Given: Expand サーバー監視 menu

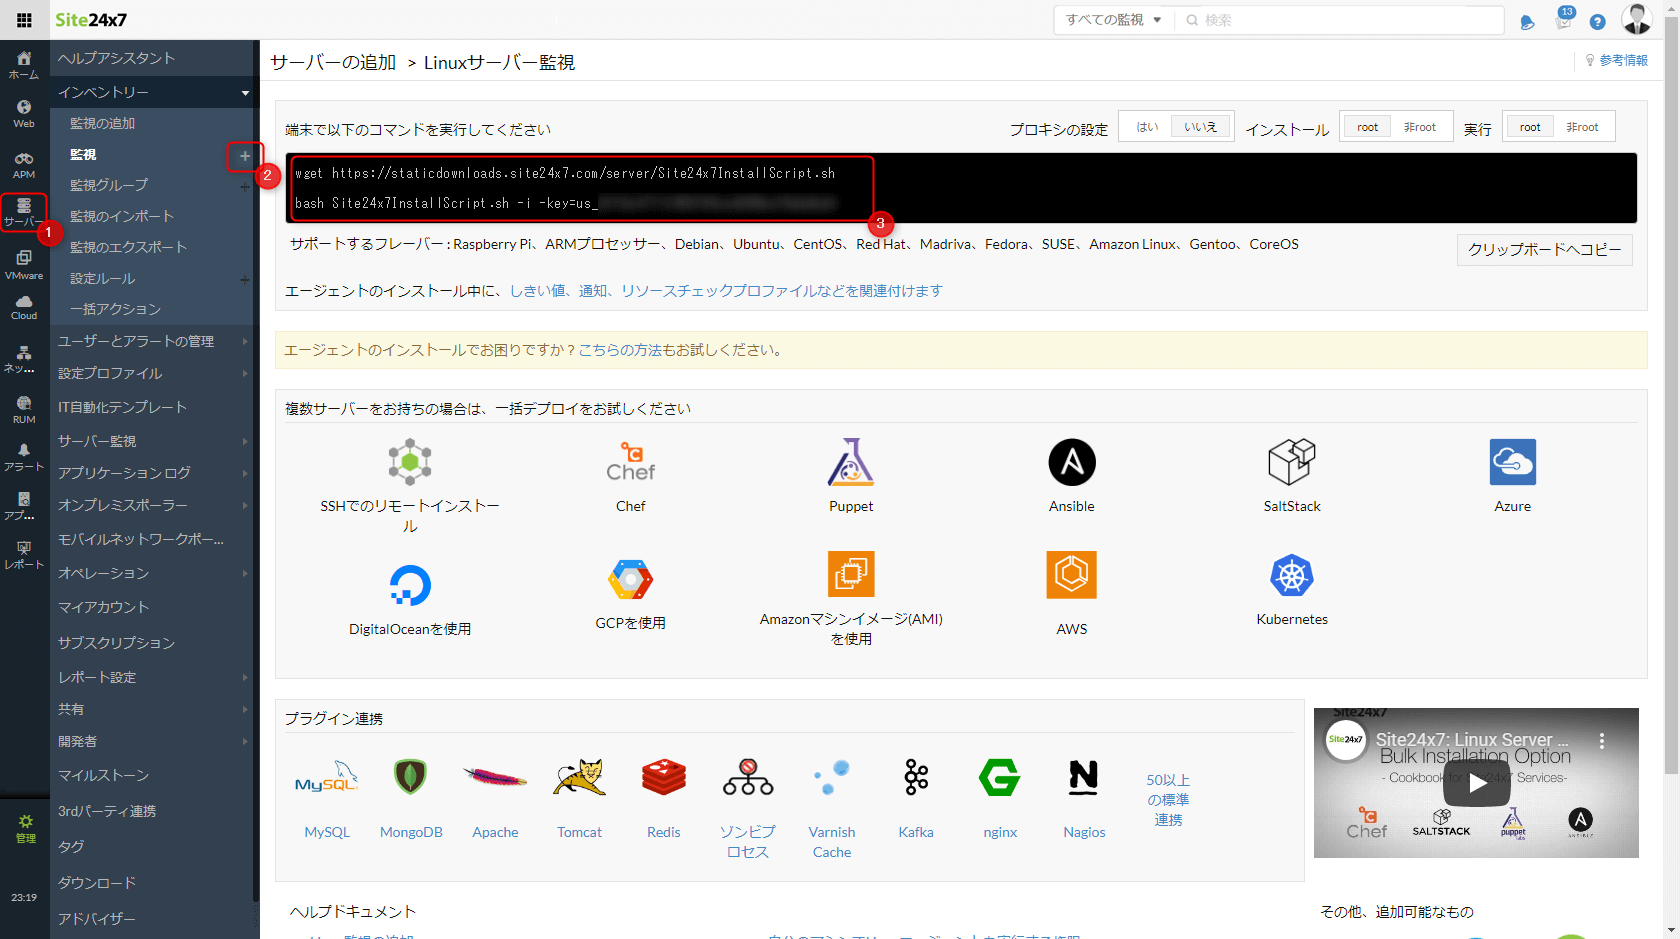Looking at the screenshot, I should 151,441.
